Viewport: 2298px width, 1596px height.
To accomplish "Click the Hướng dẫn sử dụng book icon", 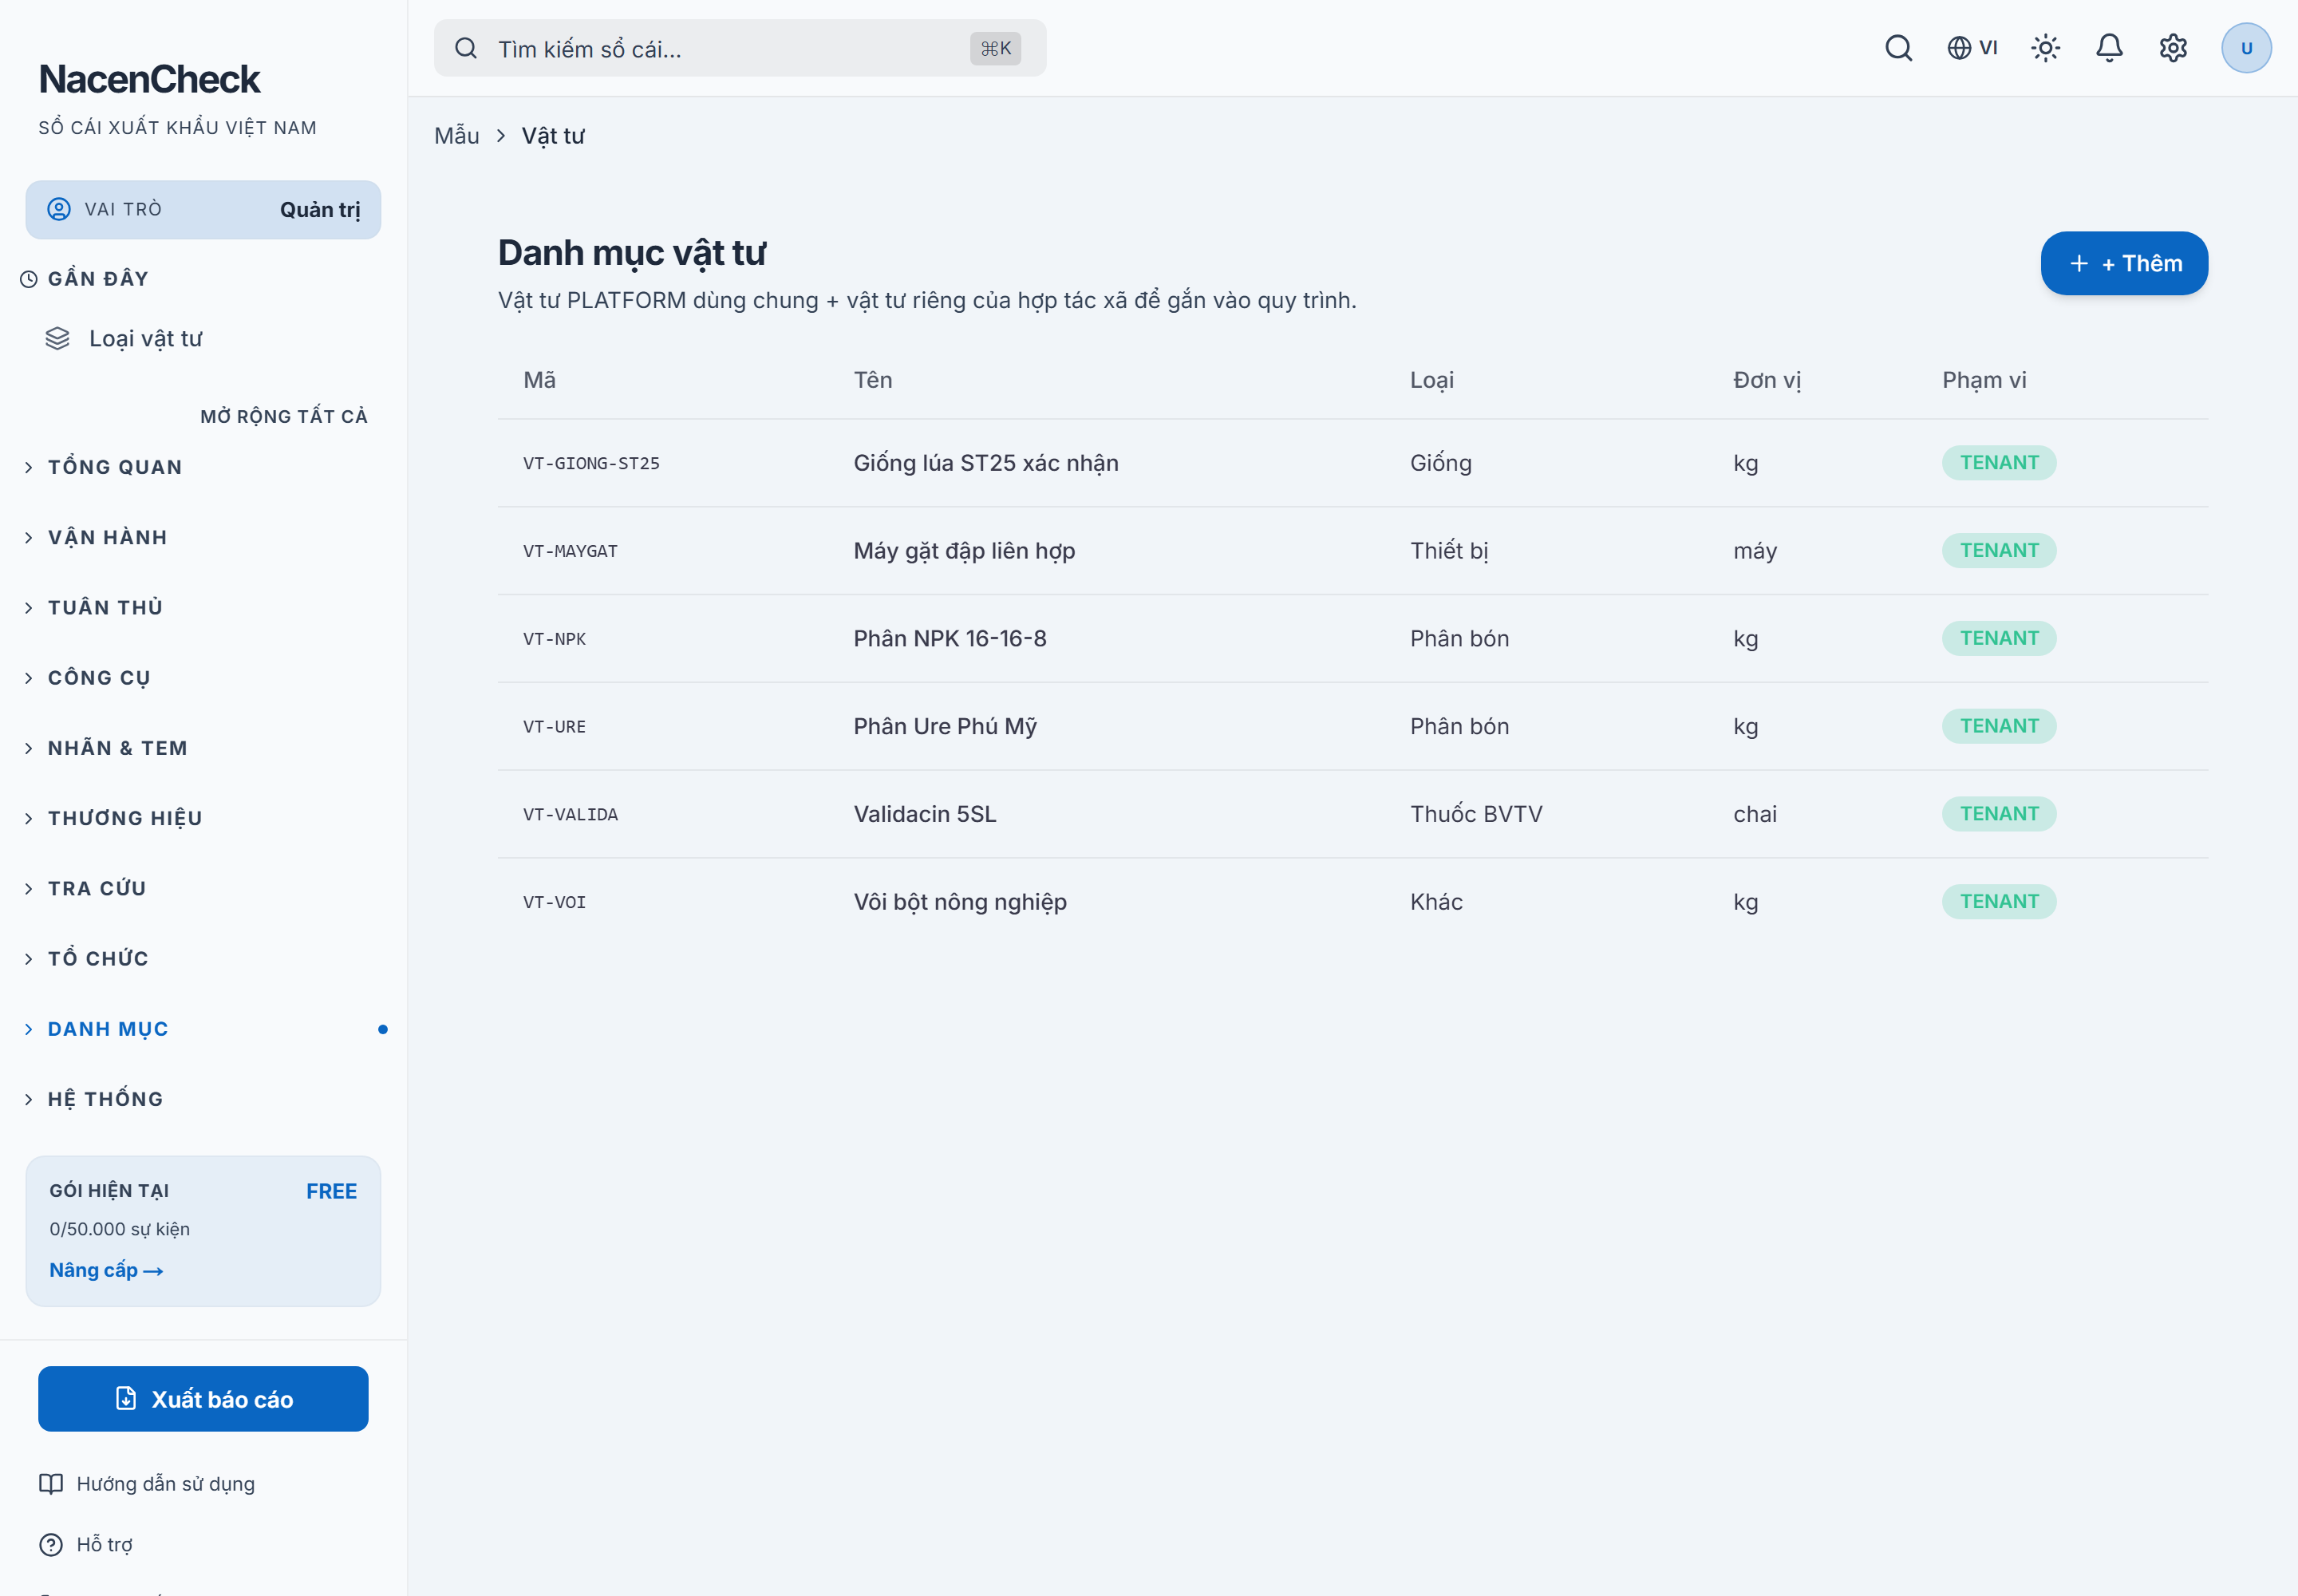I will 51,1484.
